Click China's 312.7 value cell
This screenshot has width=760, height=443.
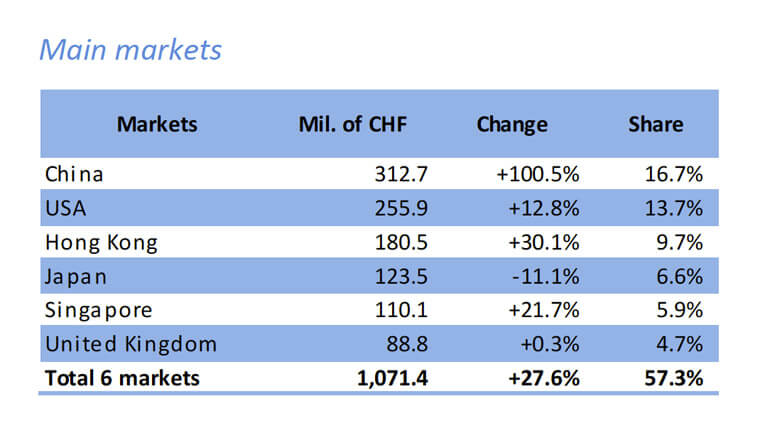click(401, 174)
